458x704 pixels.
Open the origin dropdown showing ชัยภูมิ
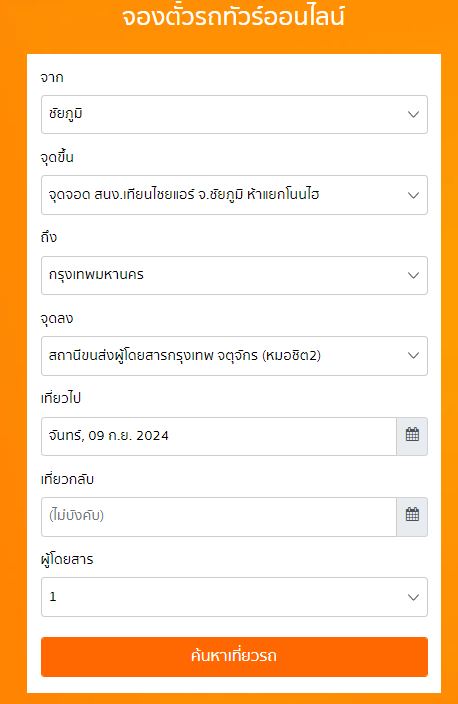click(x=234, y=114)
